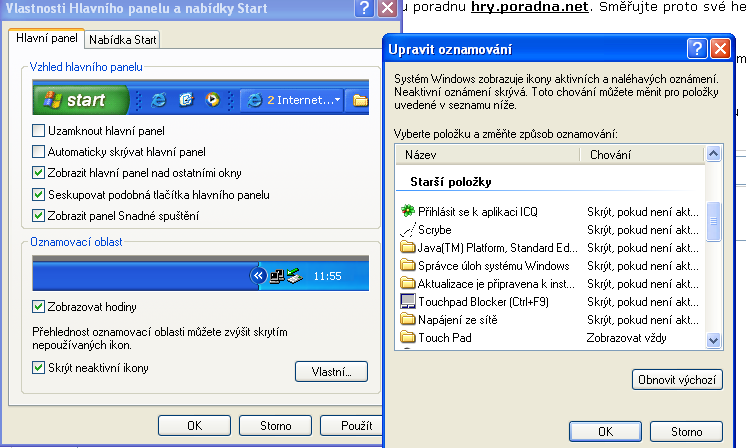746x448 pixels.
Task: Click the Použít button
Action: pos(353,425)
